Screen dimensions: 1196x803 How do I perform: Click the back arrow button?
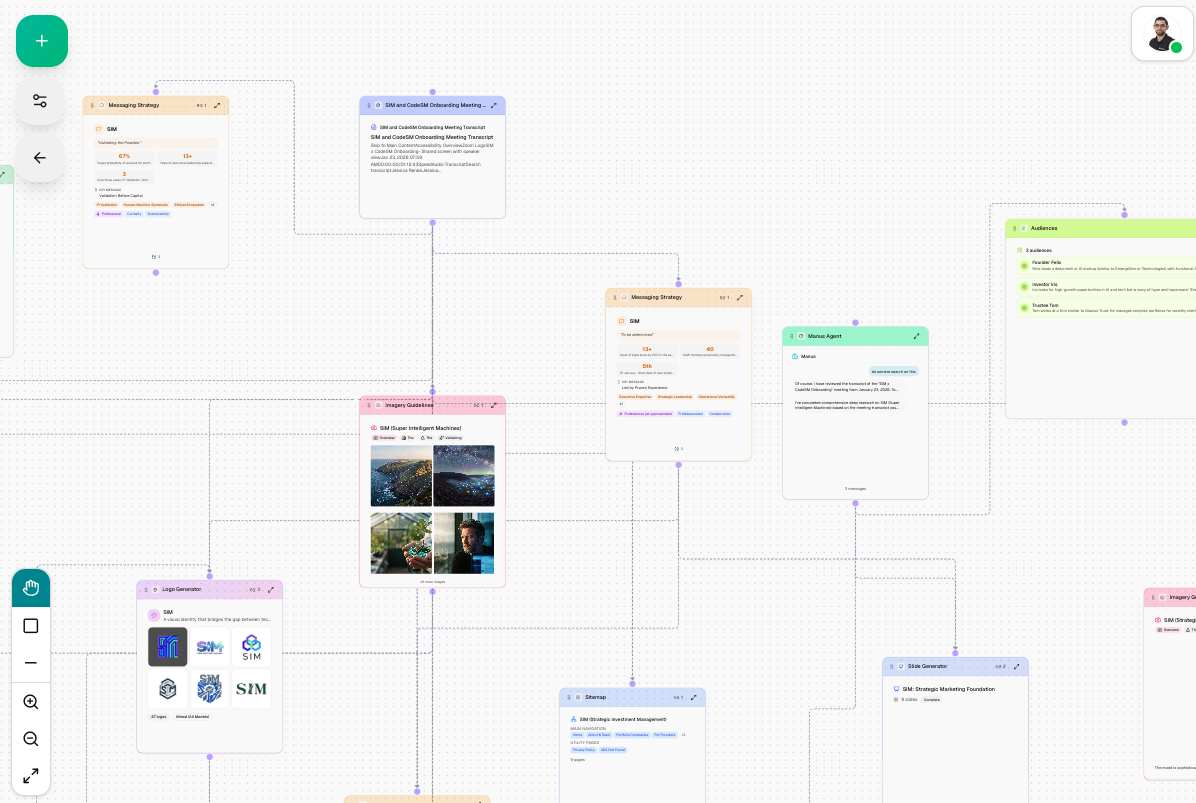coord(40,157)
